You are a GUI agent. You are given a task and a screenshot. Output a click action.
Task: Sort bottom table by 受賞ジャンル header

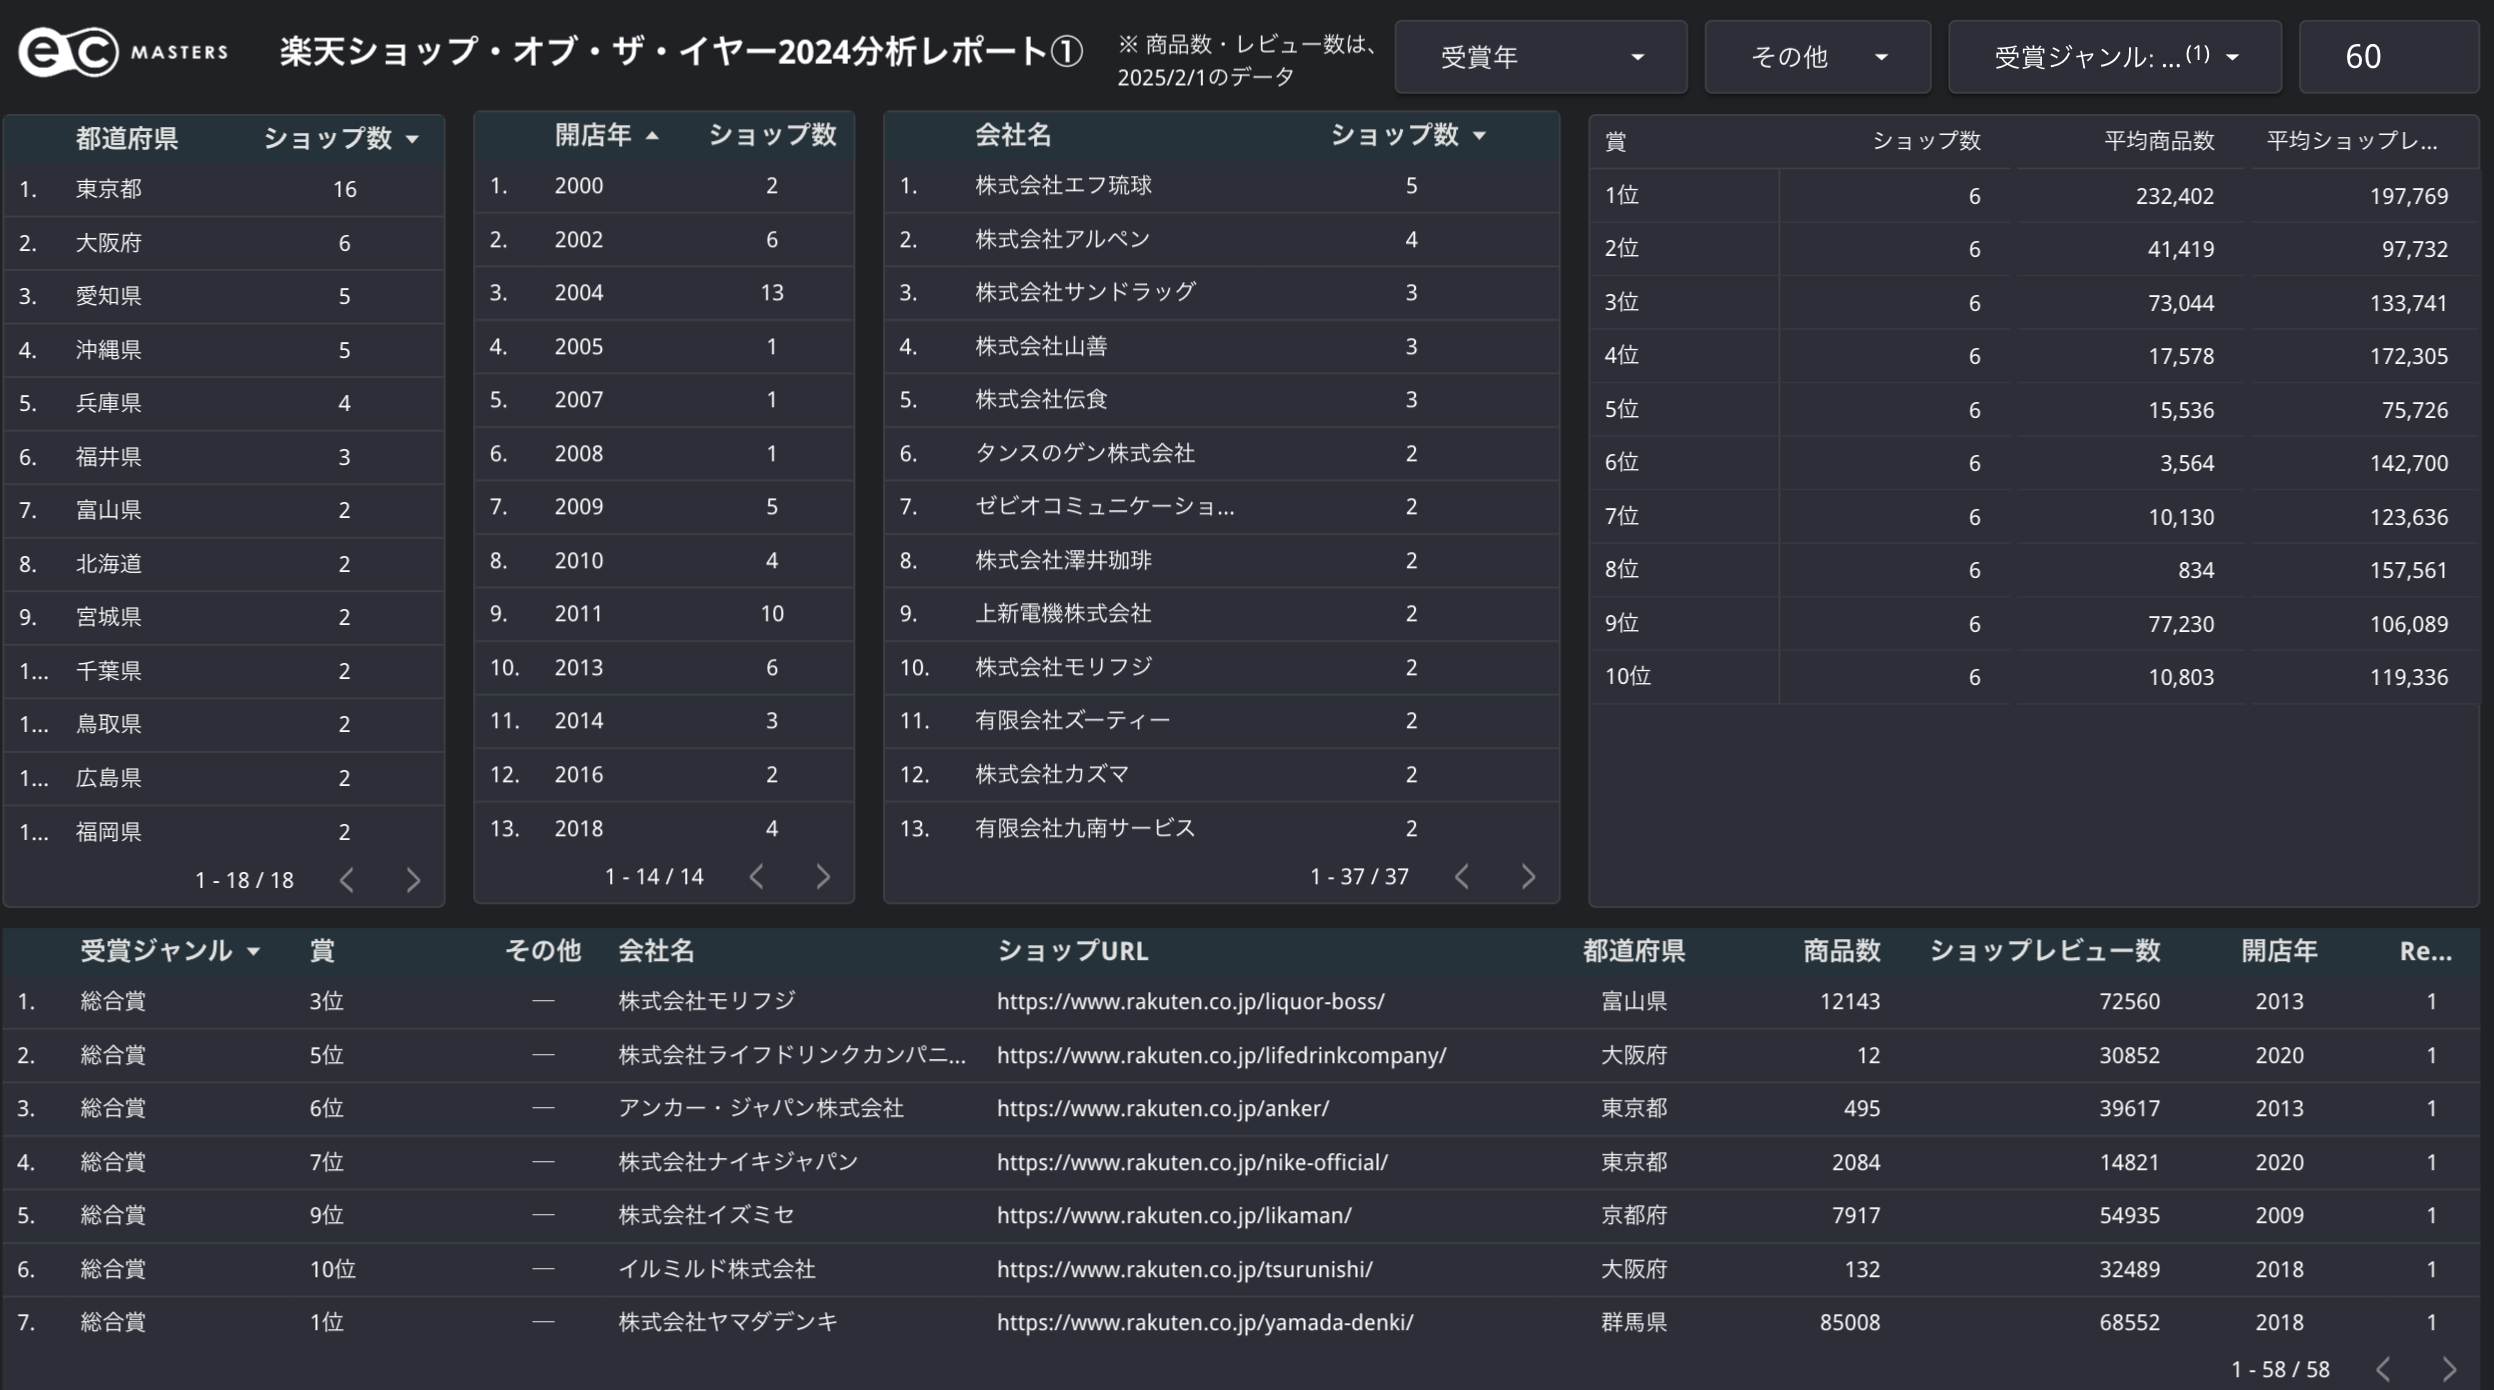[156, 950]
